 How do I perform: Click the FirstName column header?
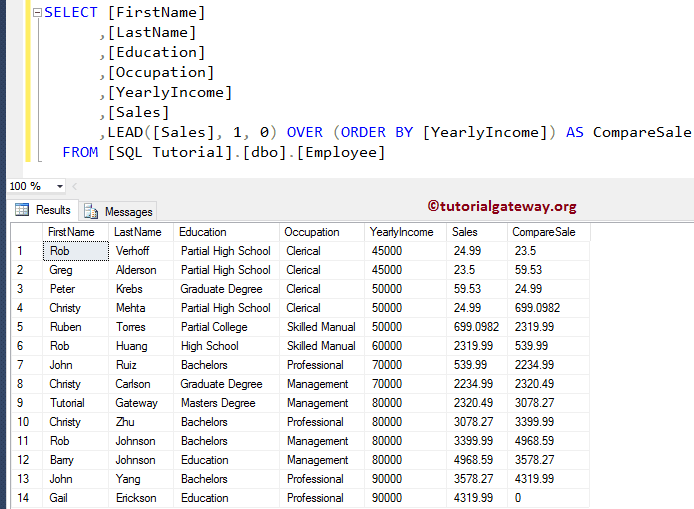76,232
